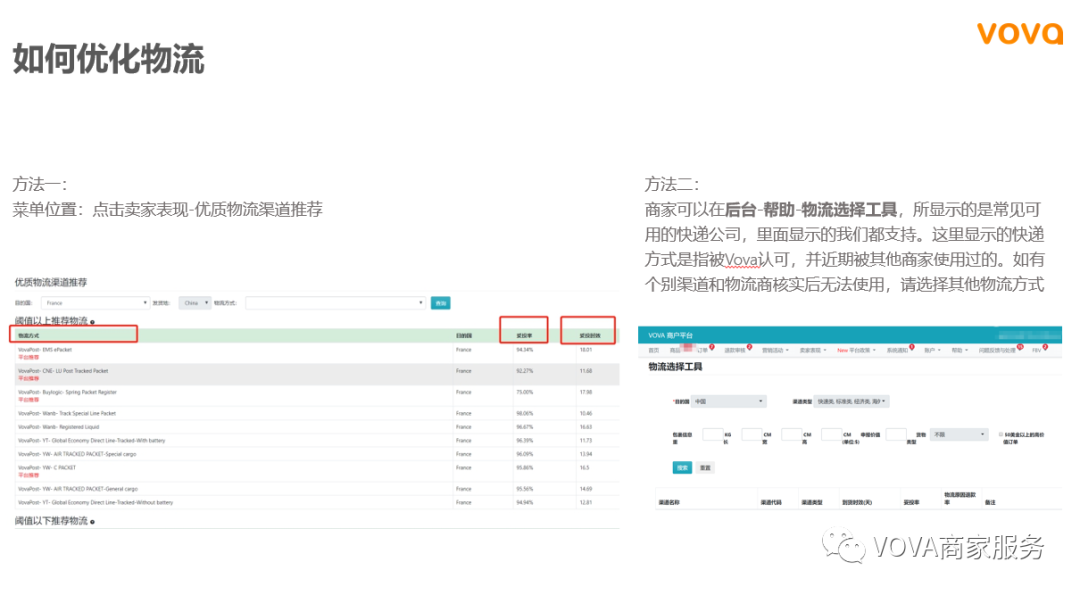Click the KG weight input field
This screenshot has width=1080, height=595.
click(x=711, y=435)
